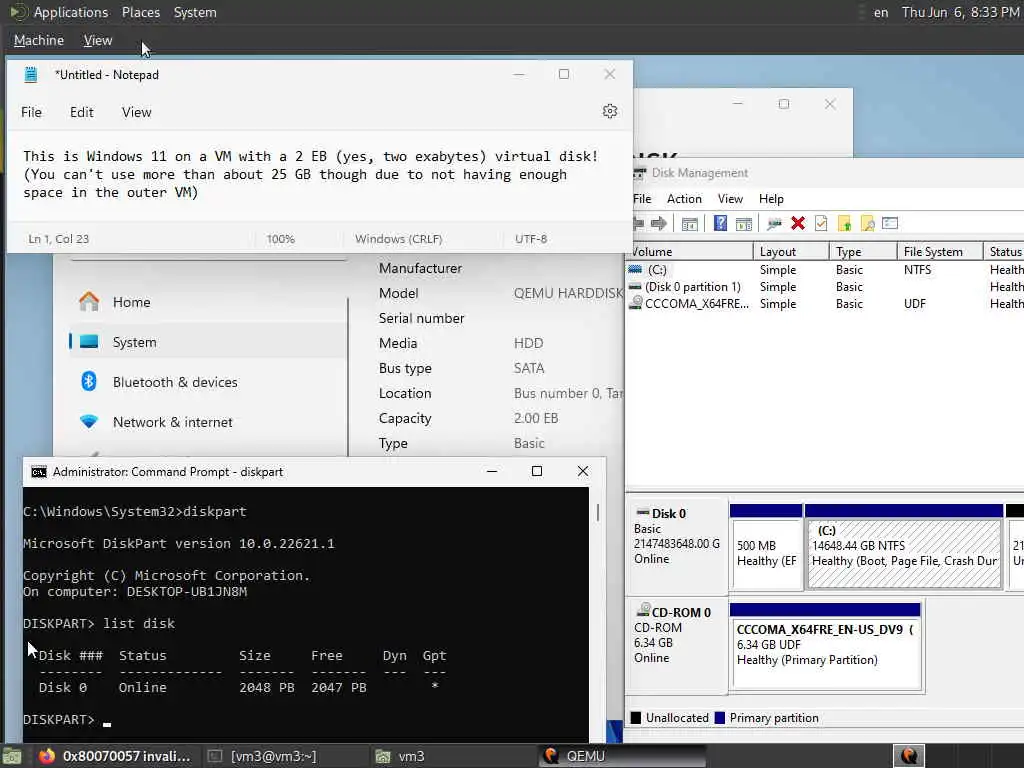Viewport: 1024px width, 768px height.
Task: Click the CCCOMA_X64FRE volume disc icon in list
Action: 635,303
